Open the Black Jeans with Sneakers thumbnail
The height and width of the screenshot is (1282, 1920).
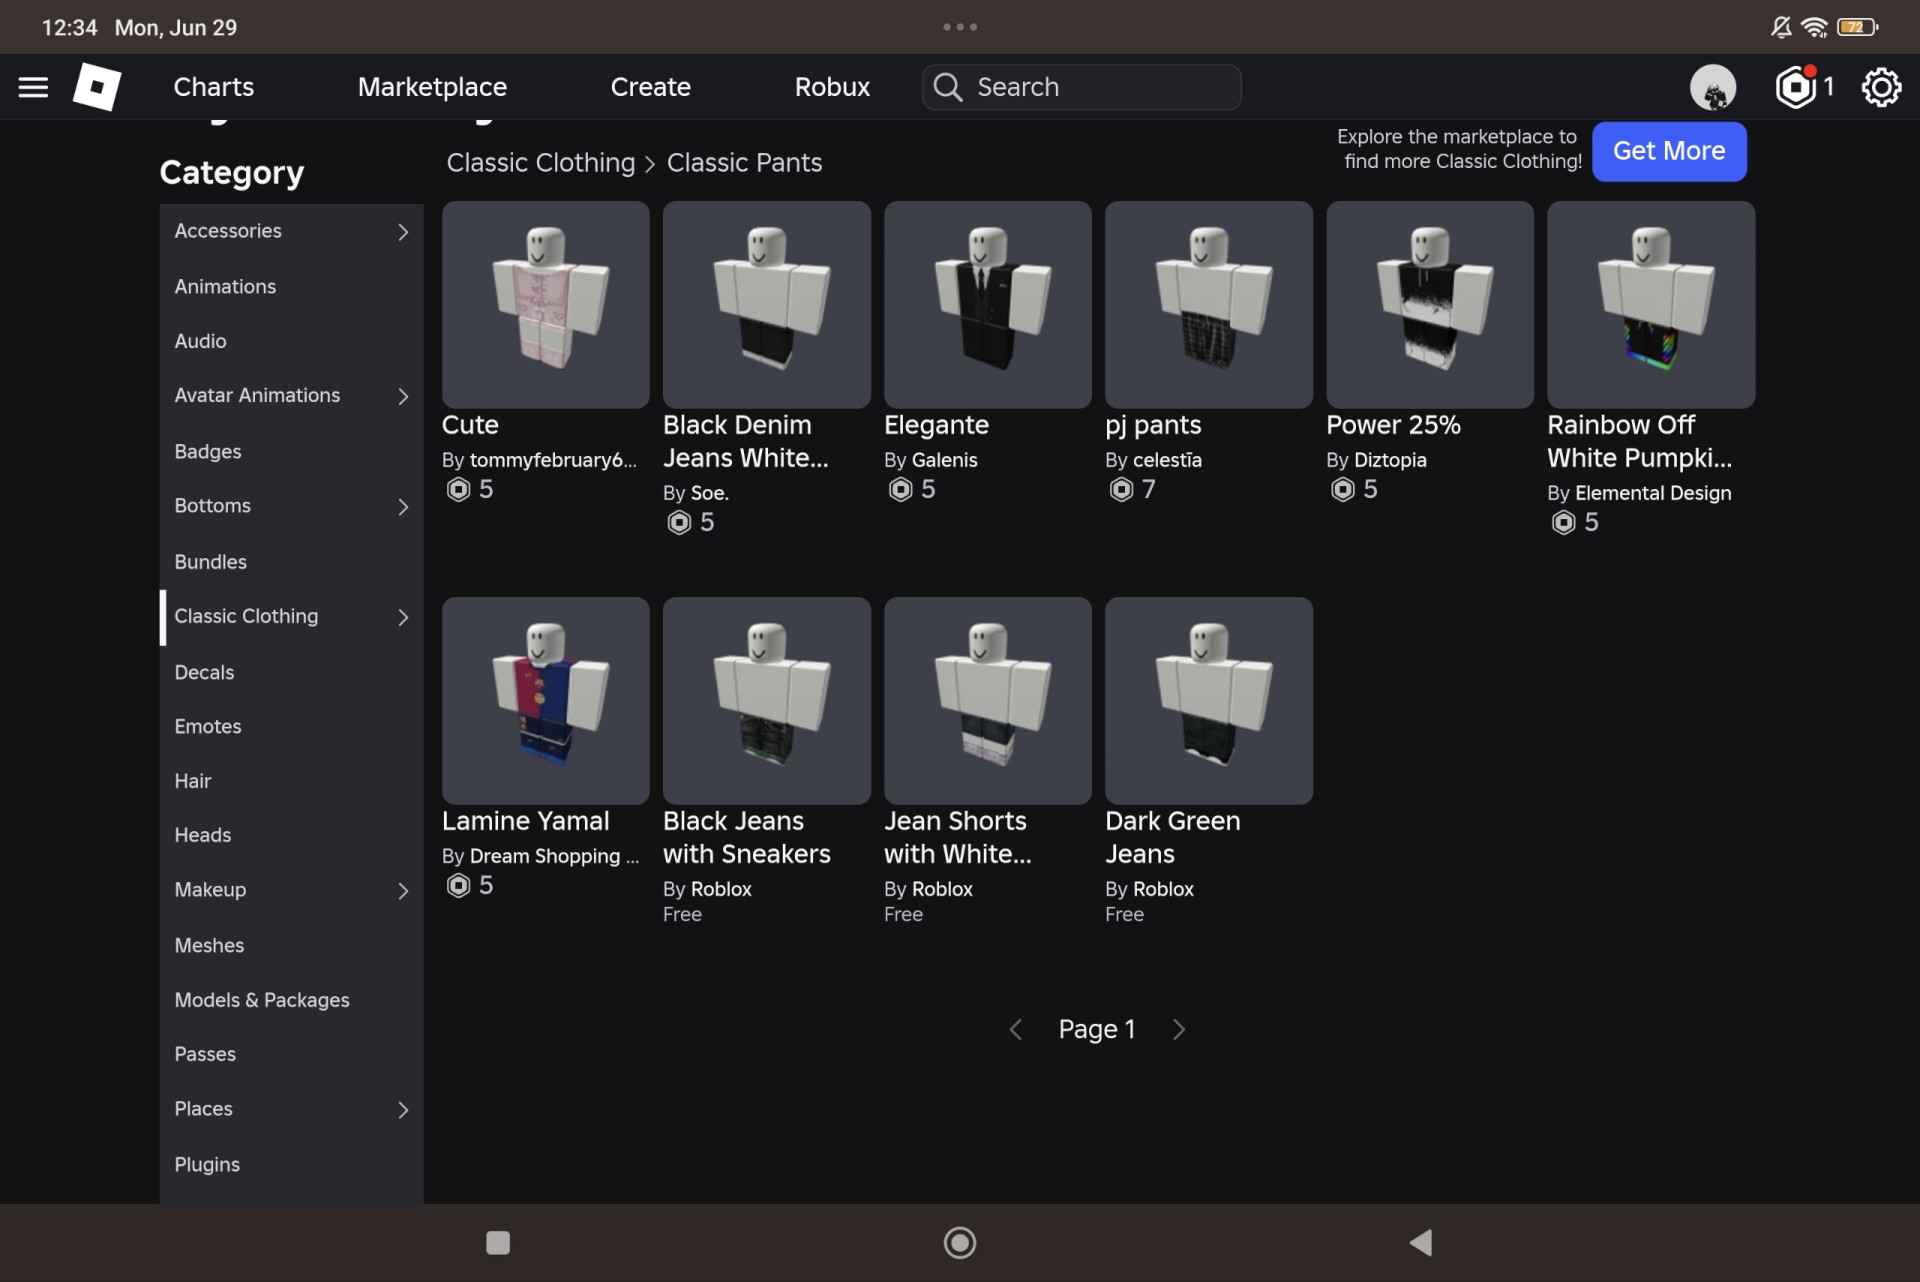[766, 700]
